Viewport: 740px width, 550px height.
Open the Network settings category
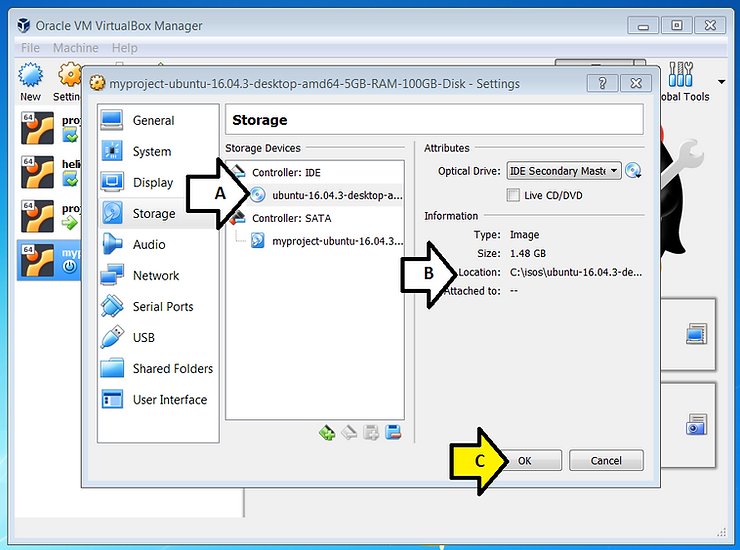pos(158,276)
